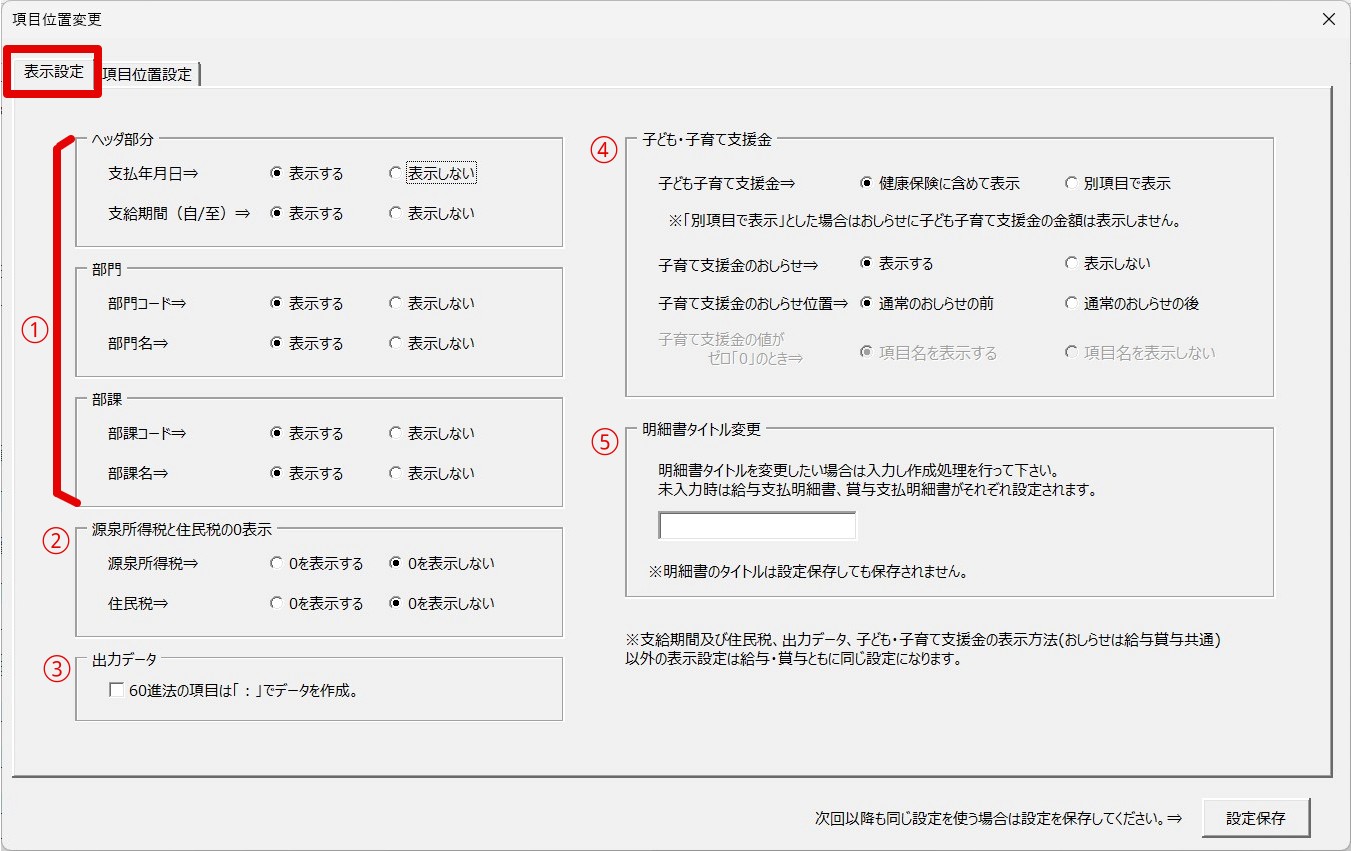Screen dimensions: 1351x851
Task: Close the 項目位置変更 dialog window
Action: coord(1328,19)
